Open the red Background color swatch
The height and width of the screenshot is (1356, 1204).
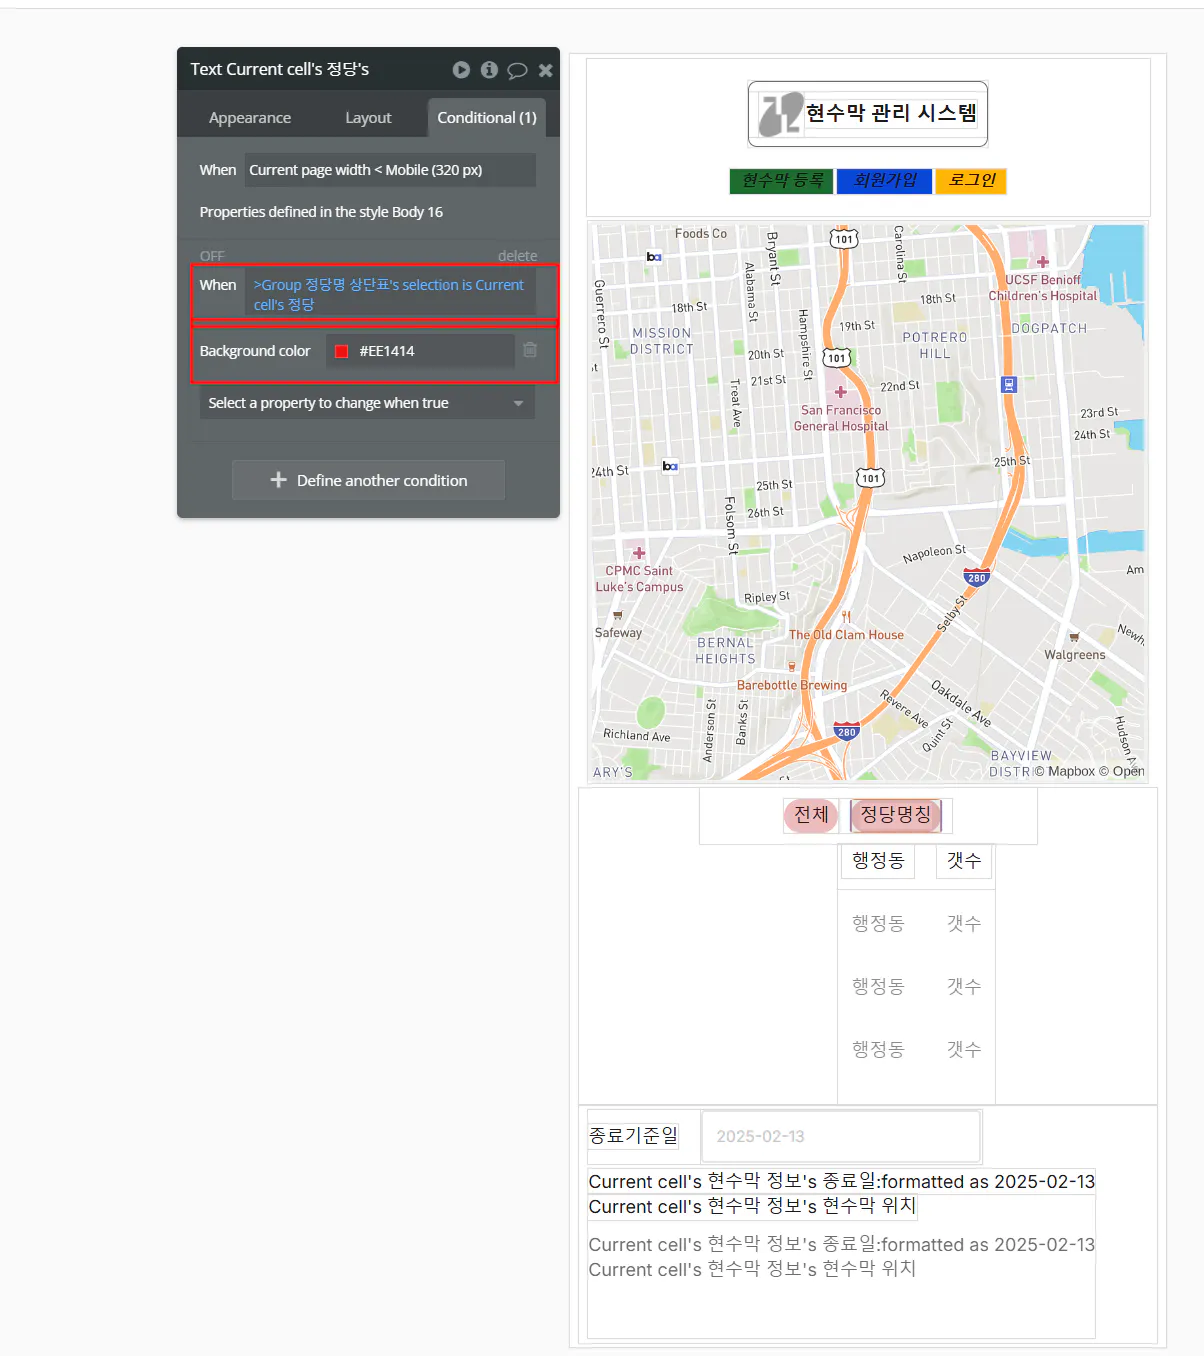tap(341, 351)
